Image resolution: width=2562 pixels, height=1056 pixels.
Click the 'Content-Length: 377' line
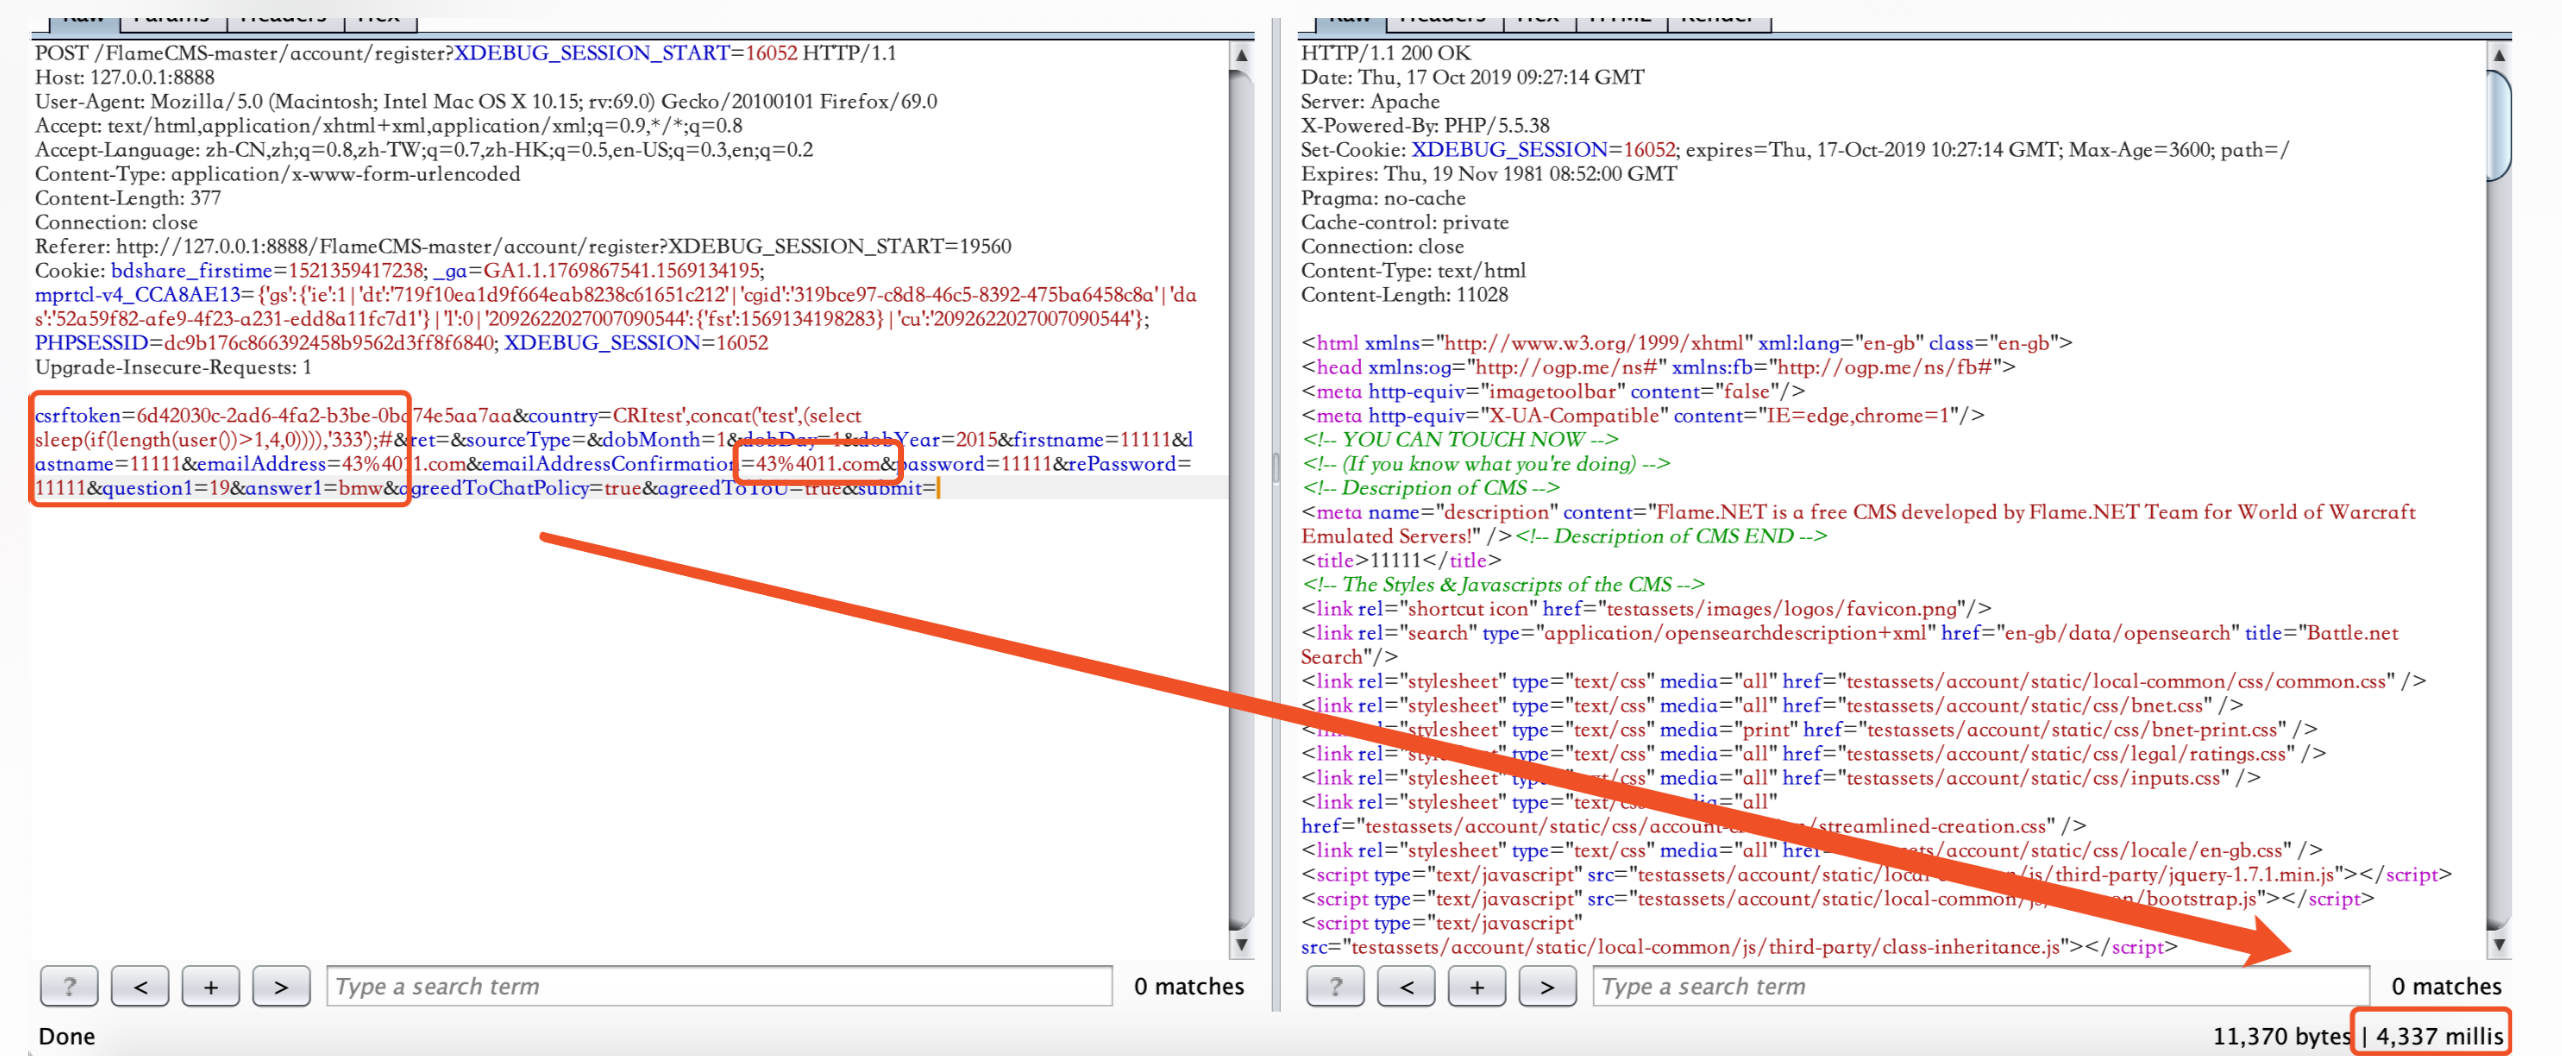coord(128,198)
